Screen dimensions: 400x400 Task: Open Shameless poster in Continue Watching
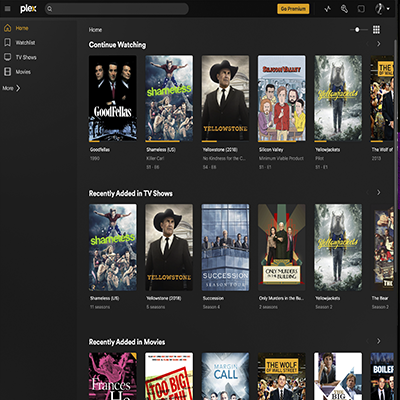[169, 98]
